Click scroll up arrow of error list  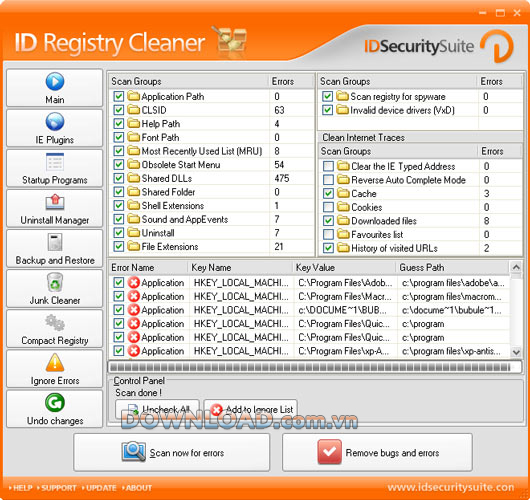pyautogui.click(x=516, y=267)
